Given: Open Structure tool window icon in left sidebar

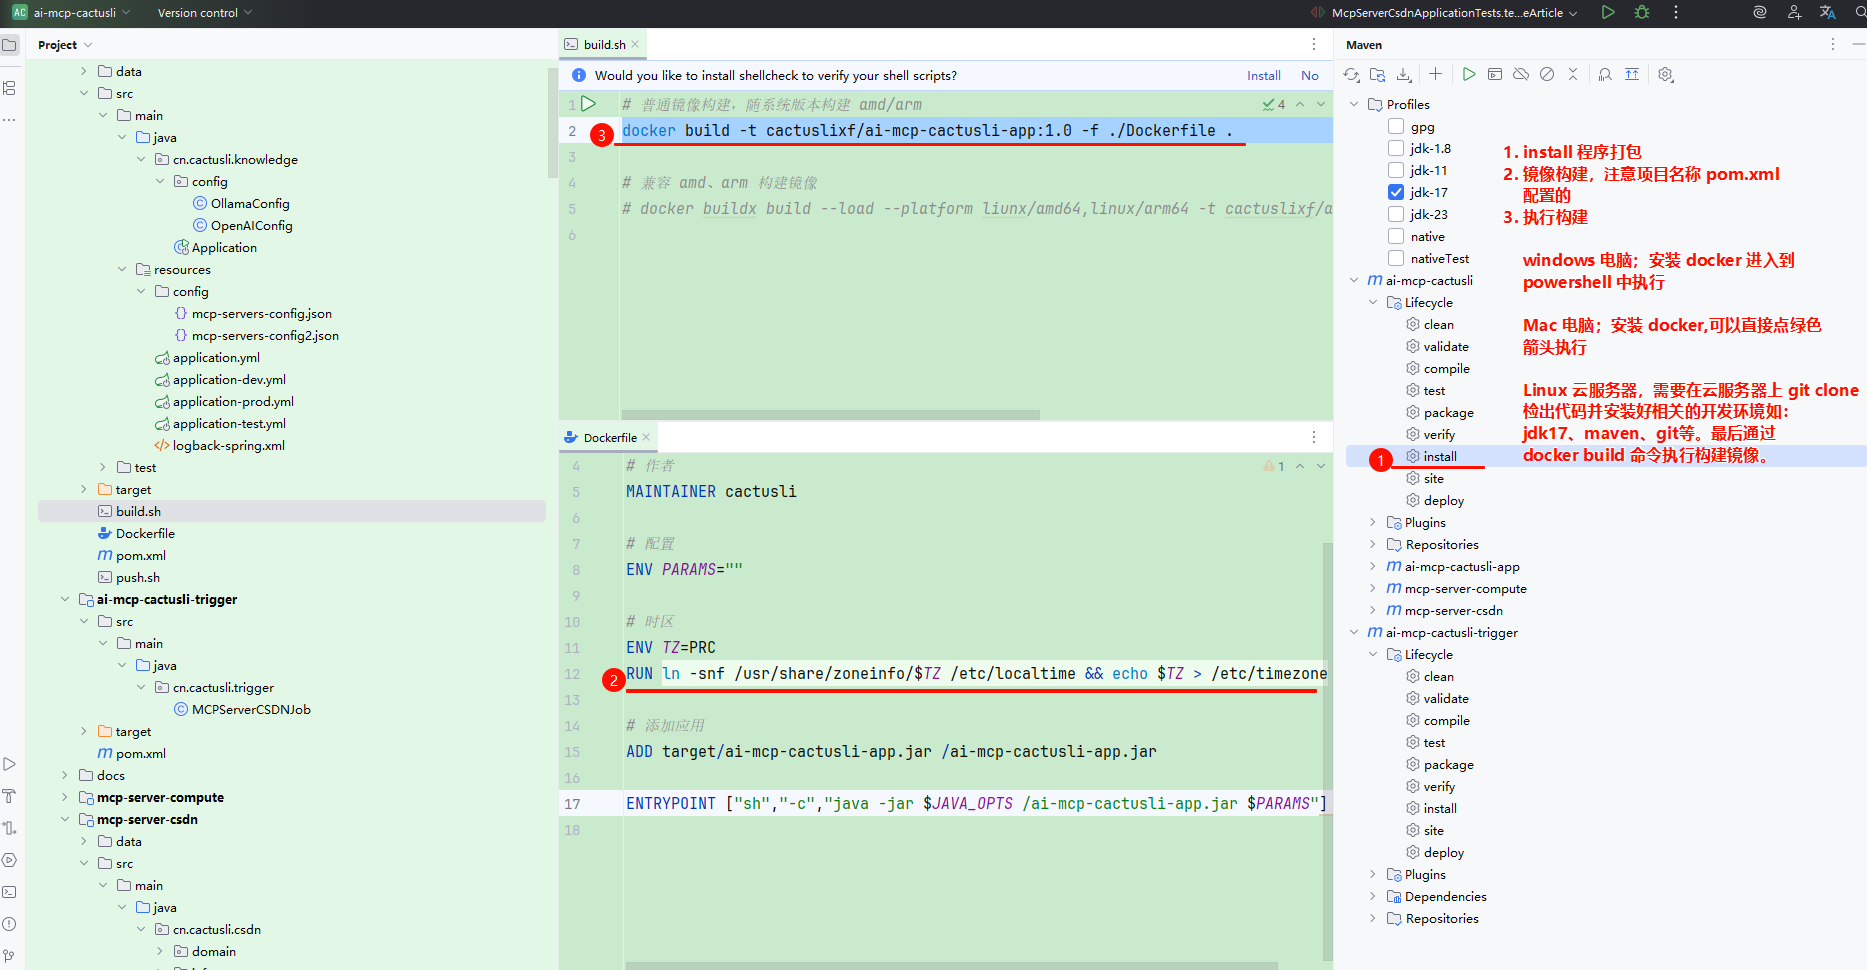Looking at the screenshot, I should [10, 88].
